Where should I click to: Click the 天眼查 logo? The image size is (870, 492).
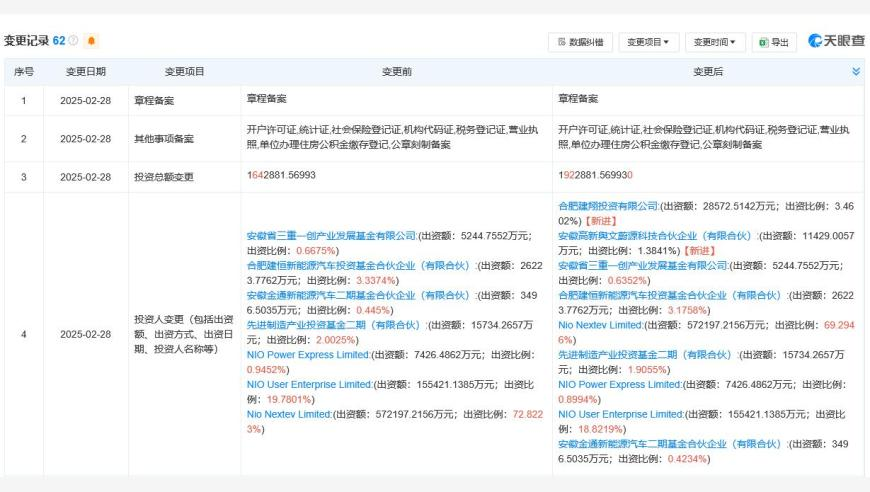click(836, 40)
